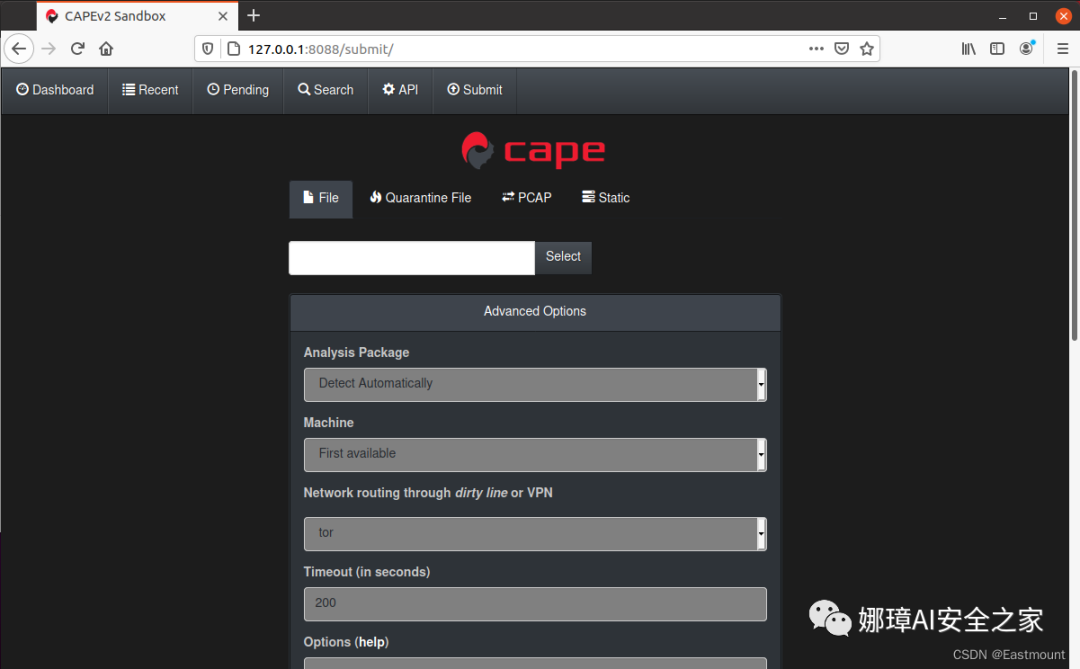Go to the Submit page
Viewport: 1080px width, 669px height.
475,90
